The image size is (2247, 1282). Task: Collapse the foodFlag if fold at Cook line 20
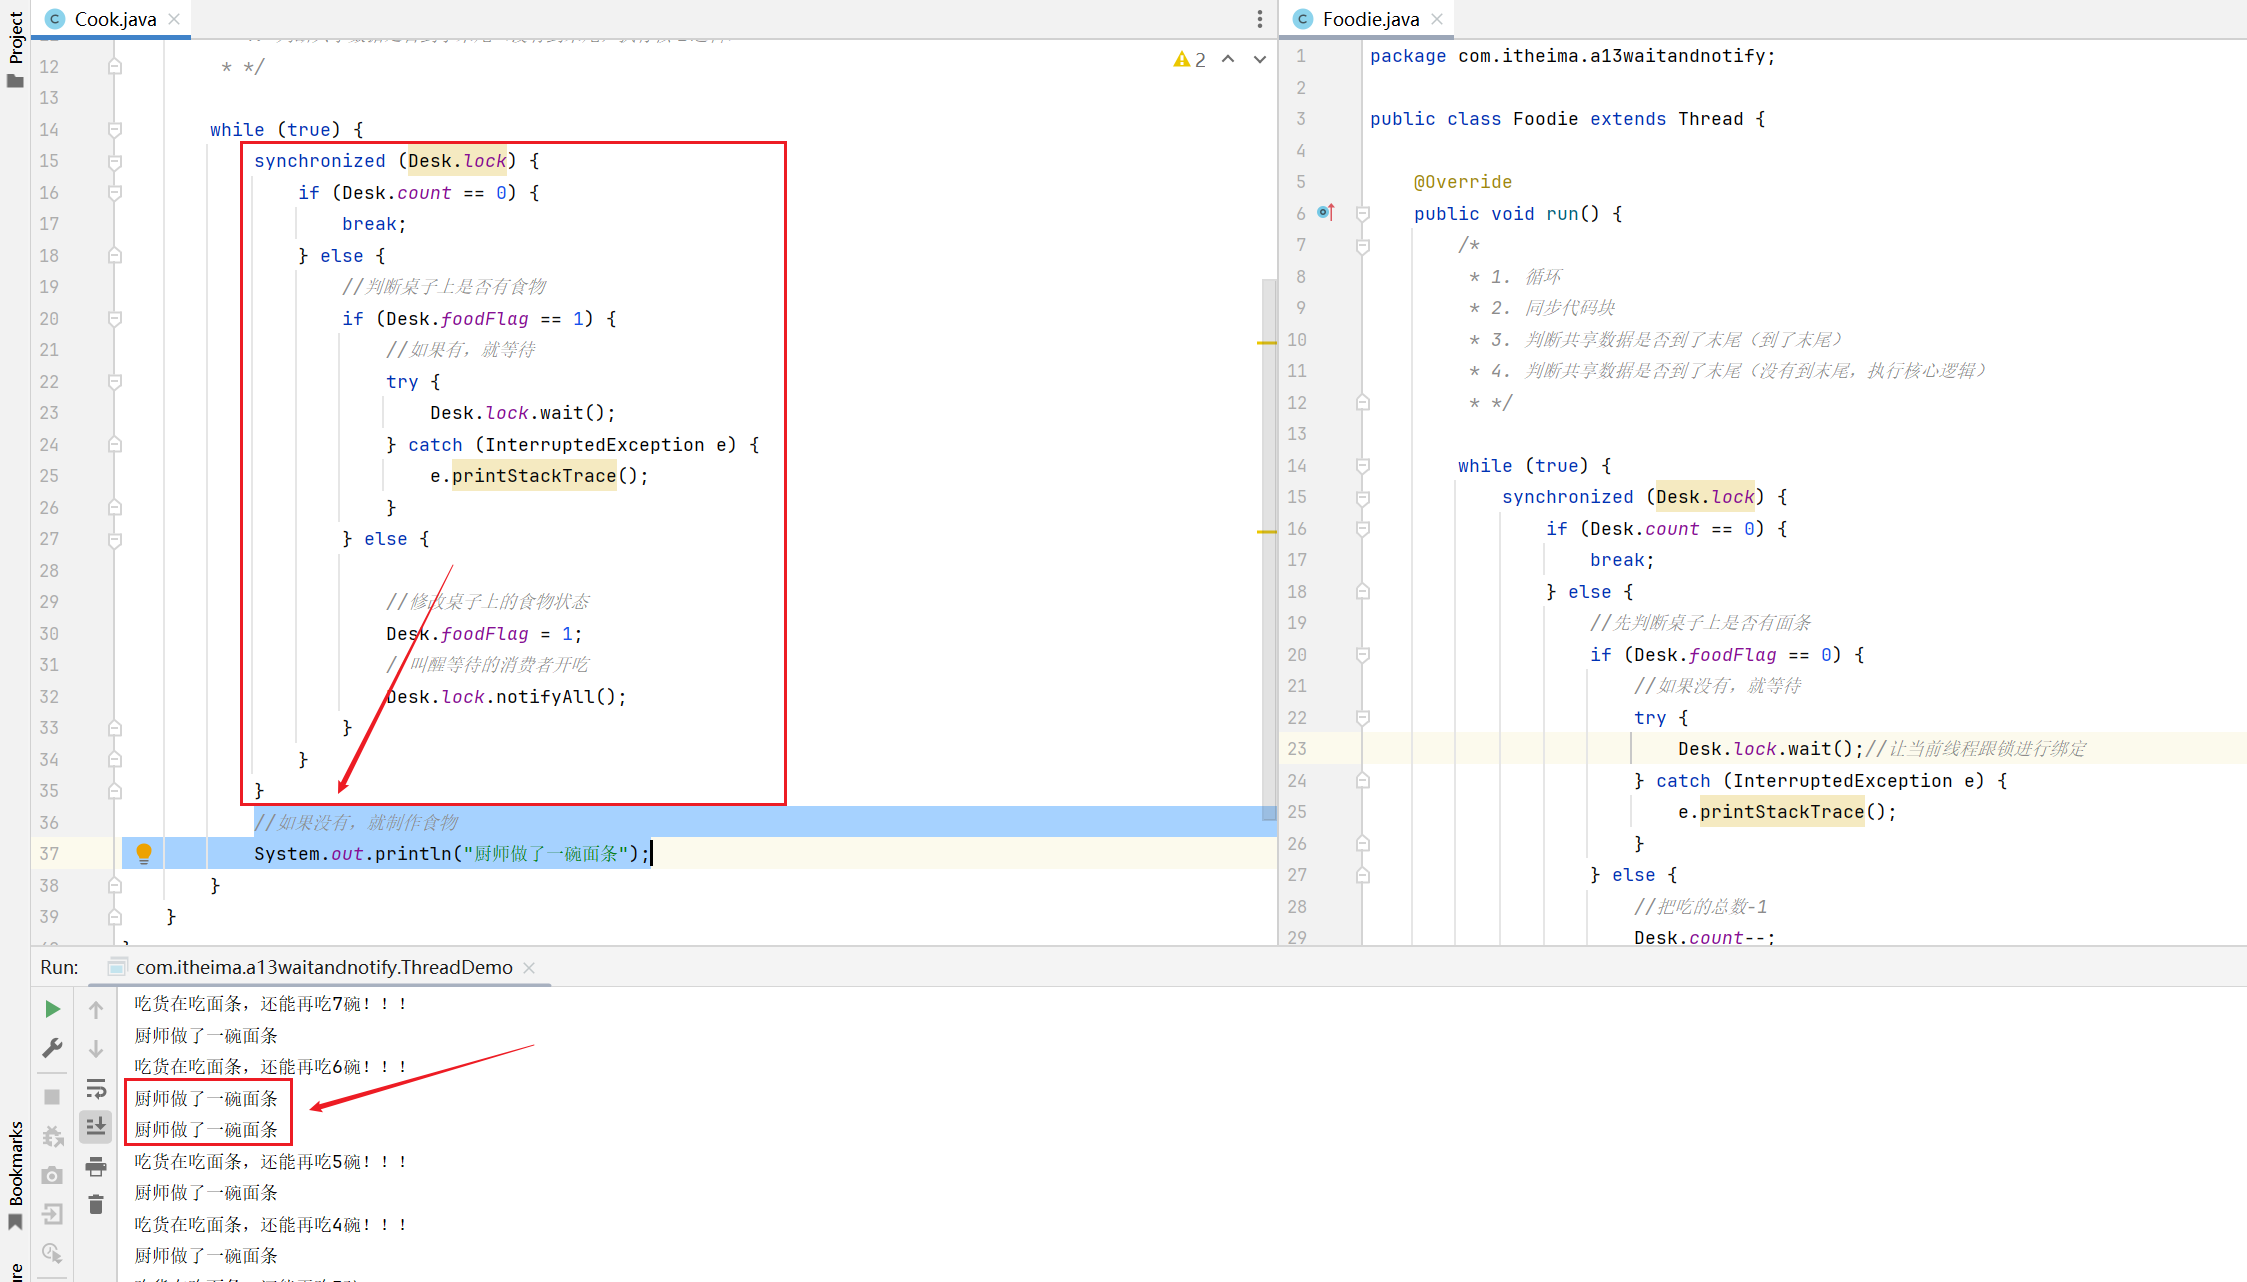tap(115, 318)
